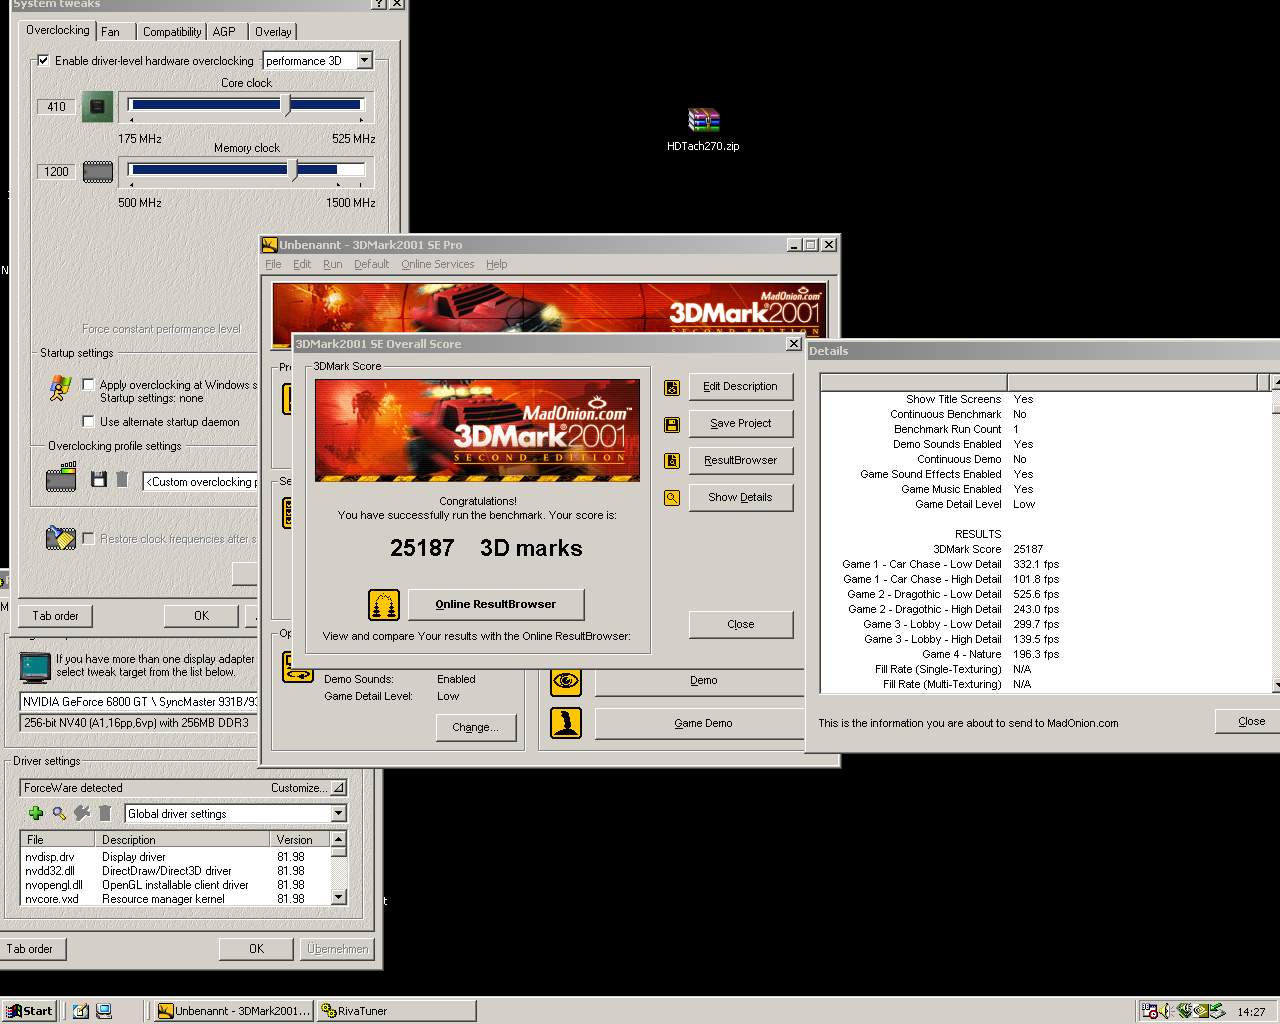Click the magnifier icon in Driver settings

click(59, 814)
